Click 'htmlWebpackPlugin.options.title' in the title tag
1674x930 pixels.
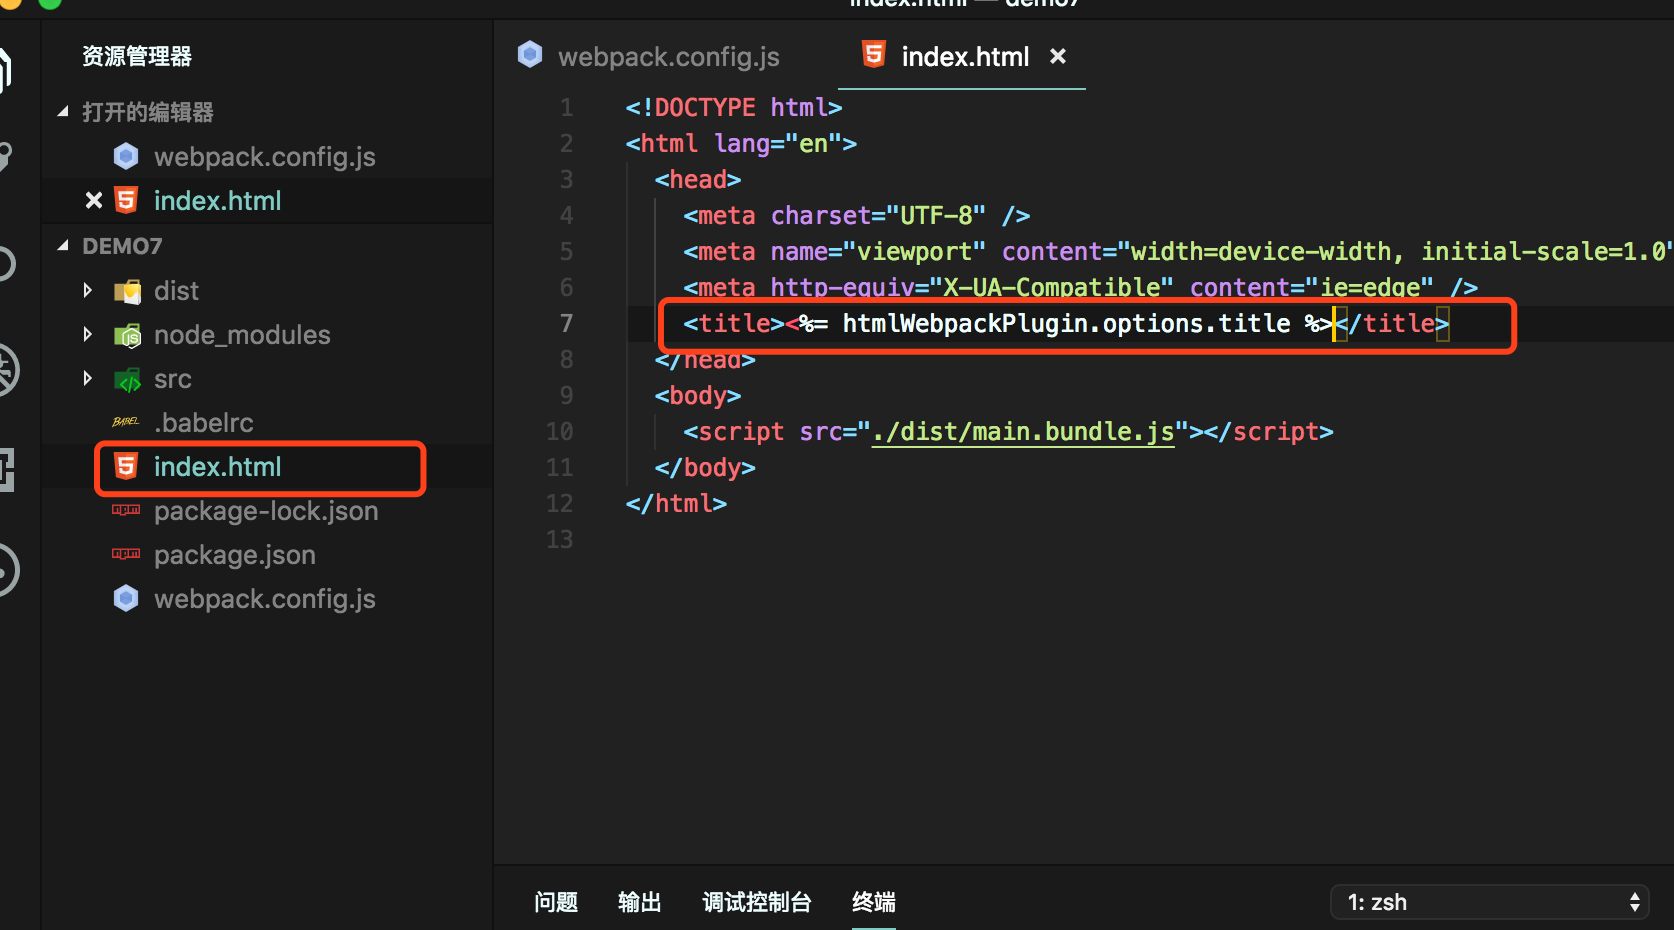pos(1066,323)
